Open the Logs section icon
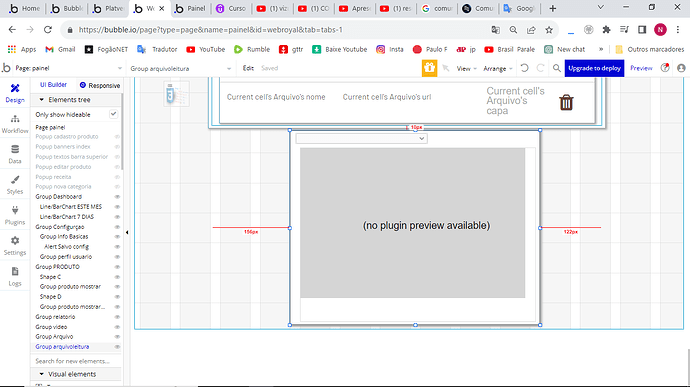The image size is (690, 387). (x=15, y=272)
